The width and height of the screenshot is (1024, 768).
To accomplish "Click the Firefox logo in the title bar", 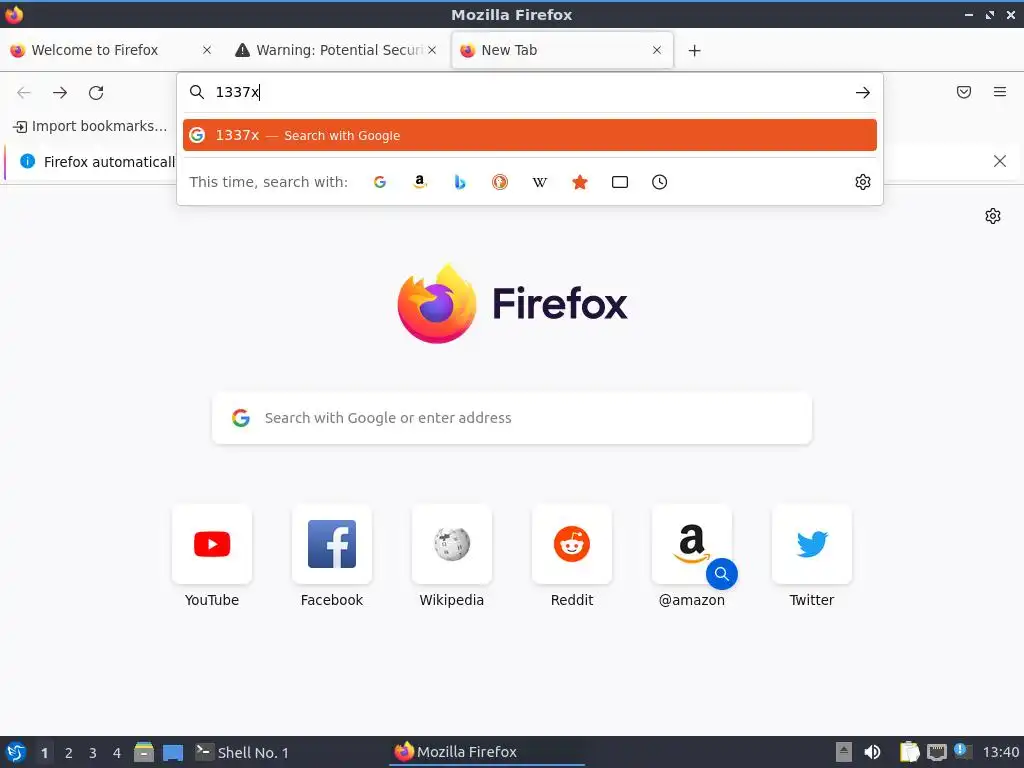I will pyautogui.click(x=14, y=14).
